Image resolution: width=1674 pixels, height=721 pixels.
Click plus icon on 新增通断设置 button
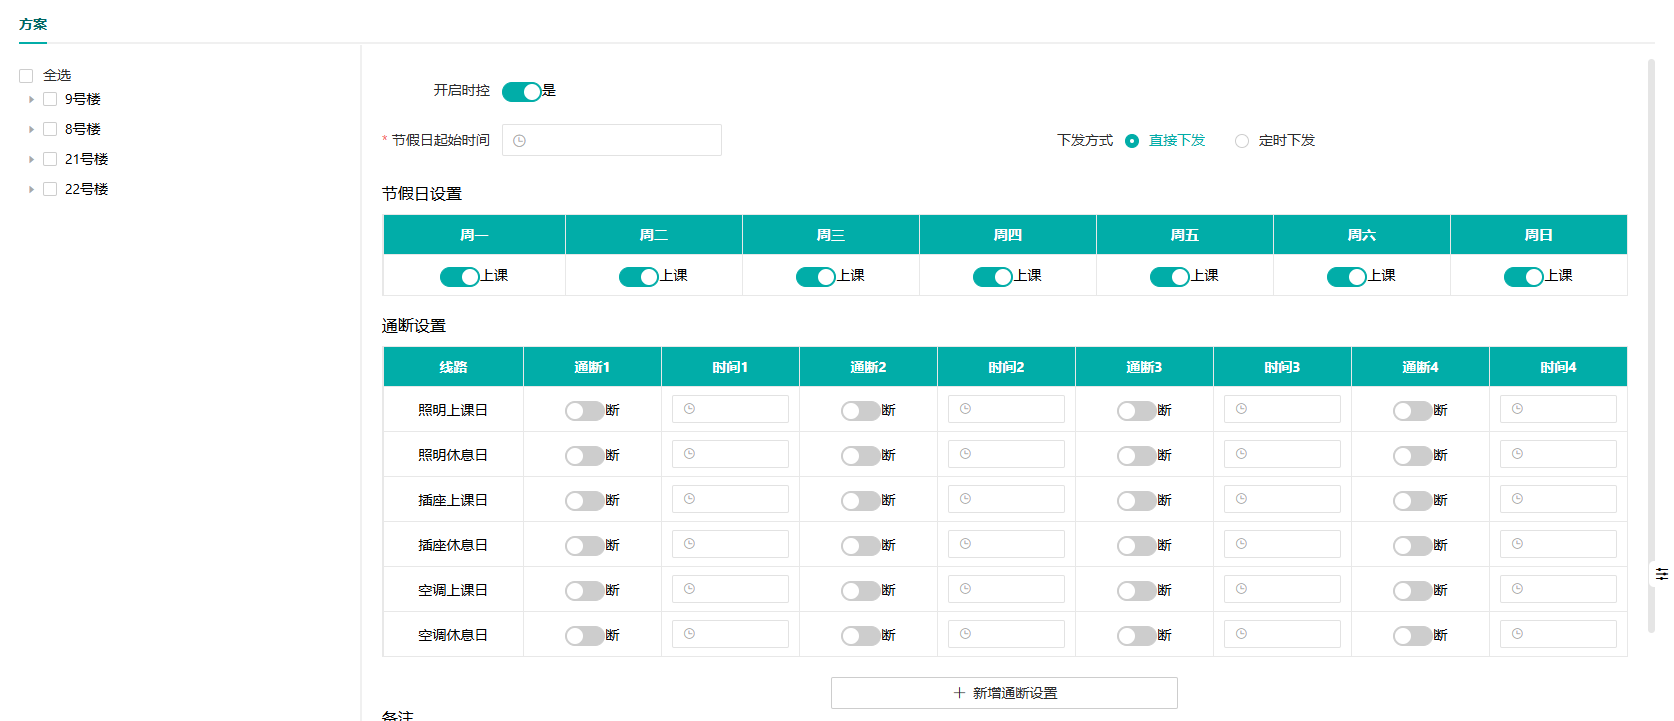tap(959, 693)
